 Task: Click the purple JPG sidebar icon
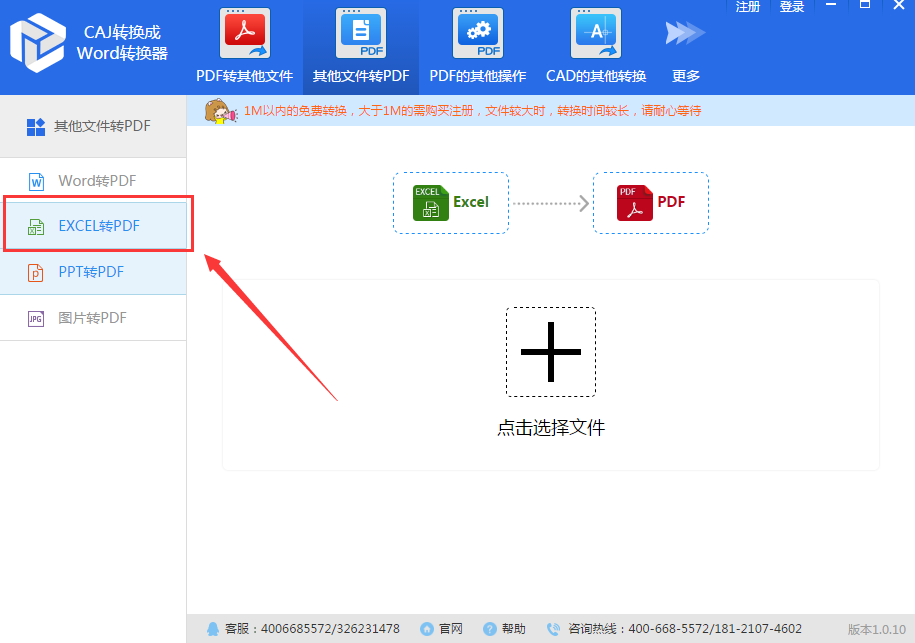coord(36,319)
